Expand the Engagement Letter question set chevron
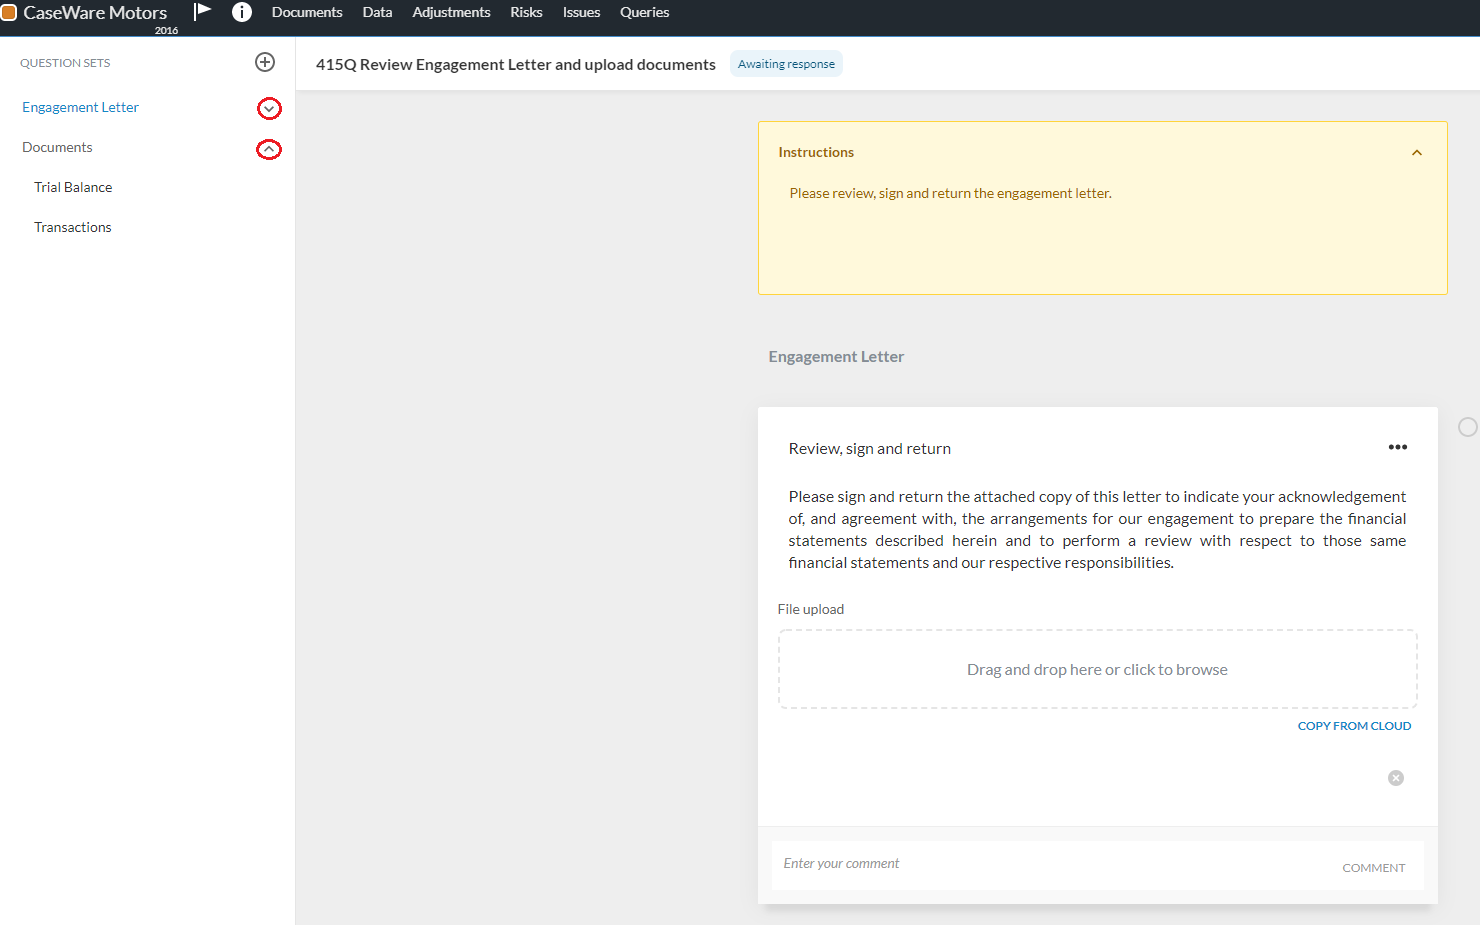Viewport: 1480px width, 925px height. click(x=269, y=108)
